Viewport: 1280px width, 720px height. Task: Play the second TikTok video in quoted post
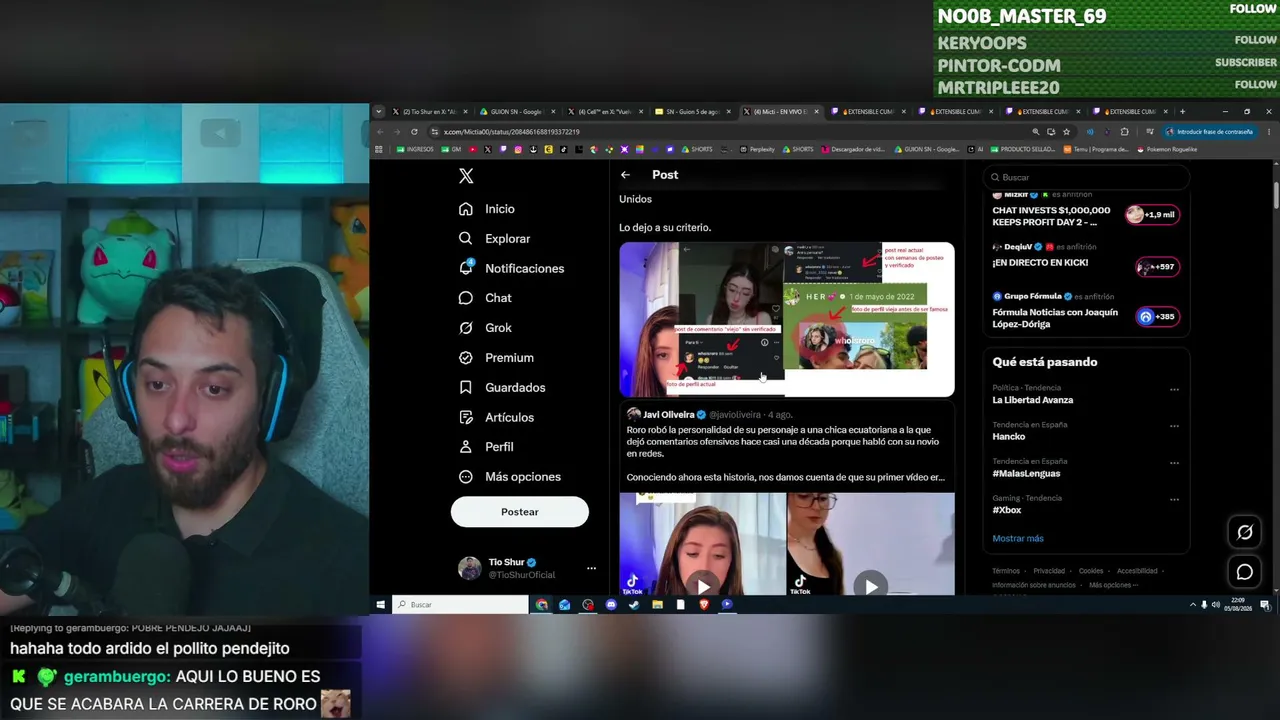871,586
